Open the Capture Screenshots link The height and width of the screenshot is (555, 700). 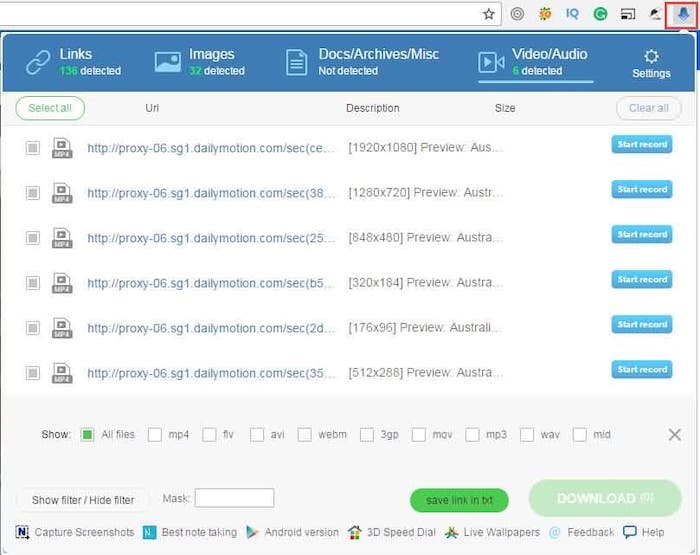pyautogui.click(x=75, y=532)
